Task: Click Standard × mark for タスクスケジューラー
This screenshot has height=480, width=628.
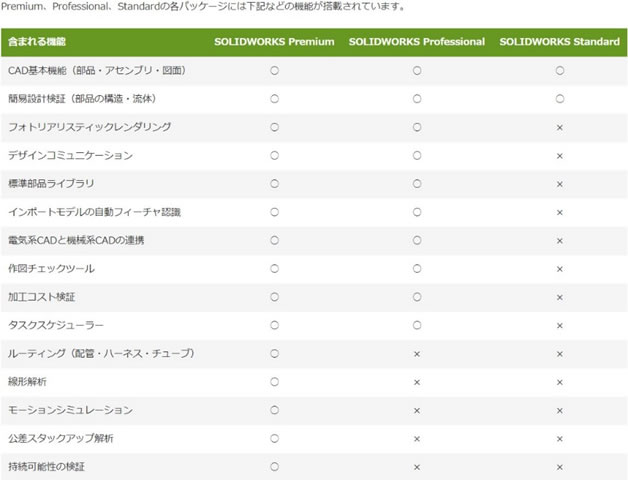Action: (560, 326)
